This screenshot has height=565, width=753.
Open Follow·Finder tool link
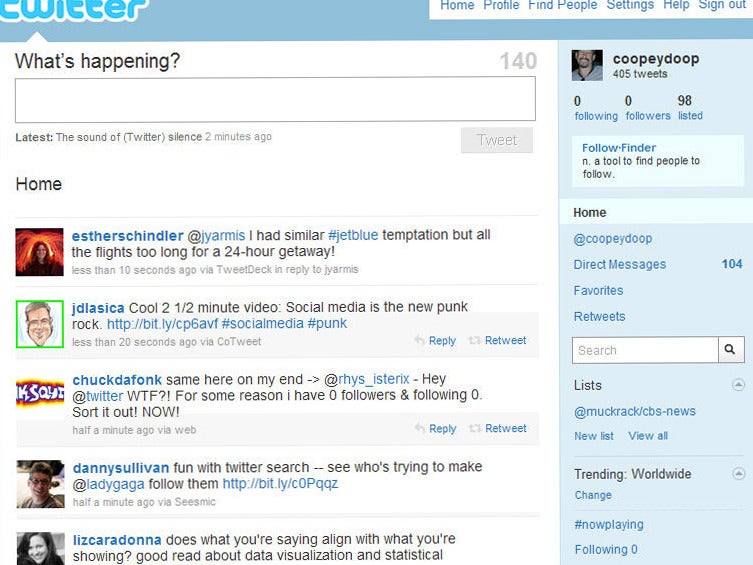click(x=619, y=148)
